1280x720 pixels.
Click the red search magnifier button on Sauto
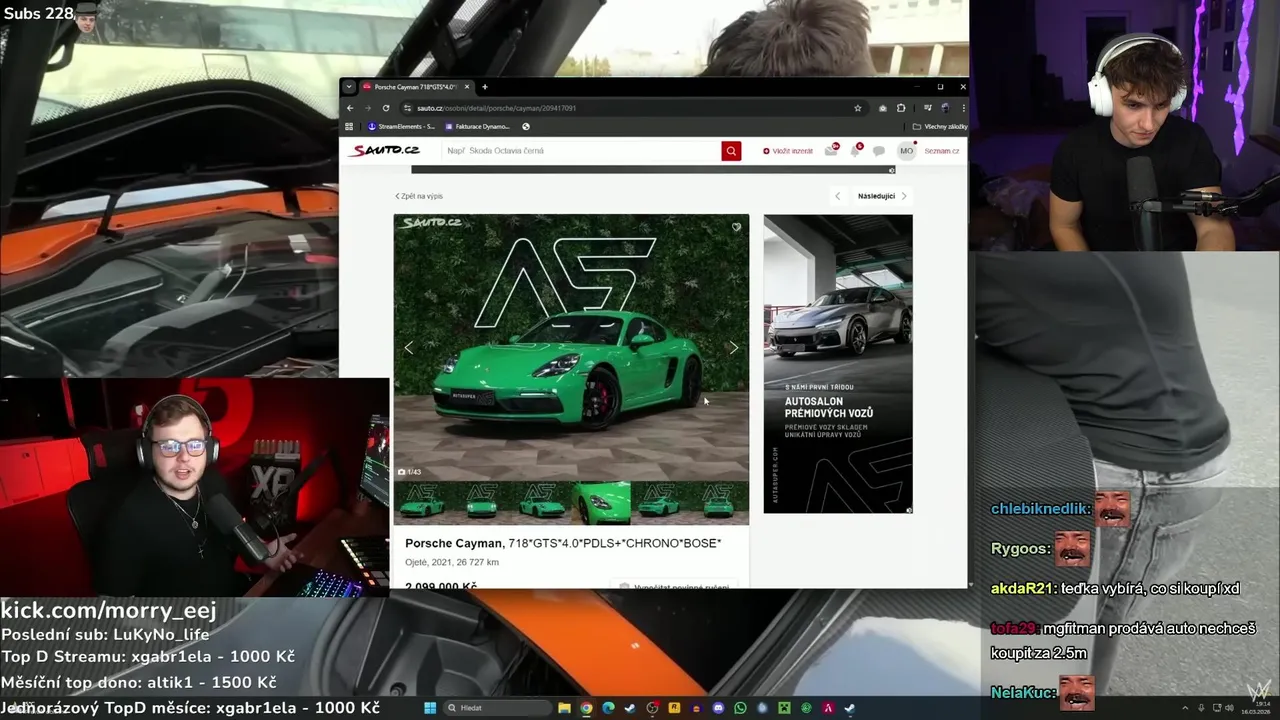(x=731, y=151)
